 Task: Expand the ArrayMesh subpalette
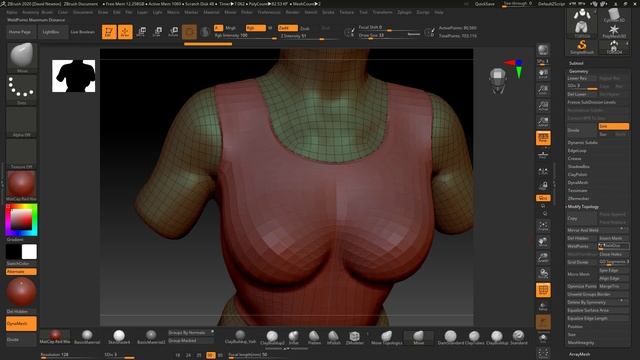(x=579, y=354)
